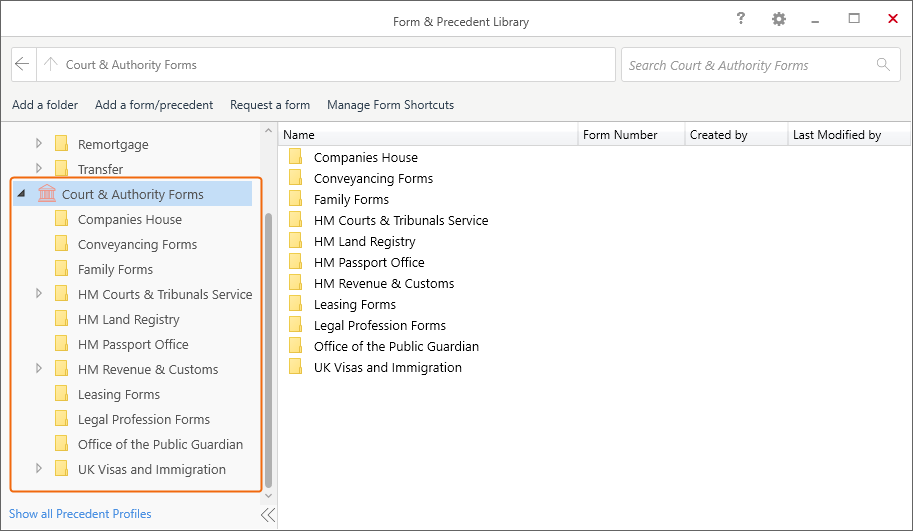The width and height of the screenshot is (913, 531).
Task: Open Manage Form Shortcuts
Action: coord(390,105)
